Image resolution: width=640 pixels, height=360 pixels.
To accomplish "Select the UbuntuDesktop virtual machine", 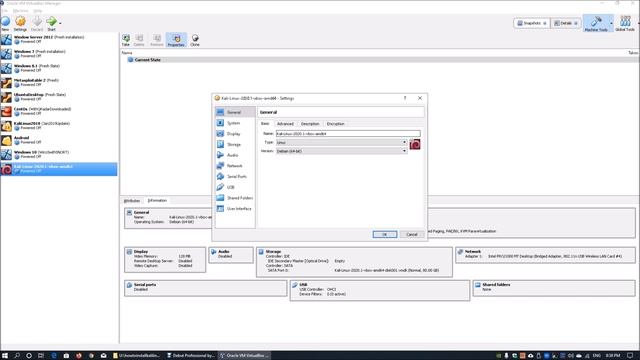I will [59, 97].
